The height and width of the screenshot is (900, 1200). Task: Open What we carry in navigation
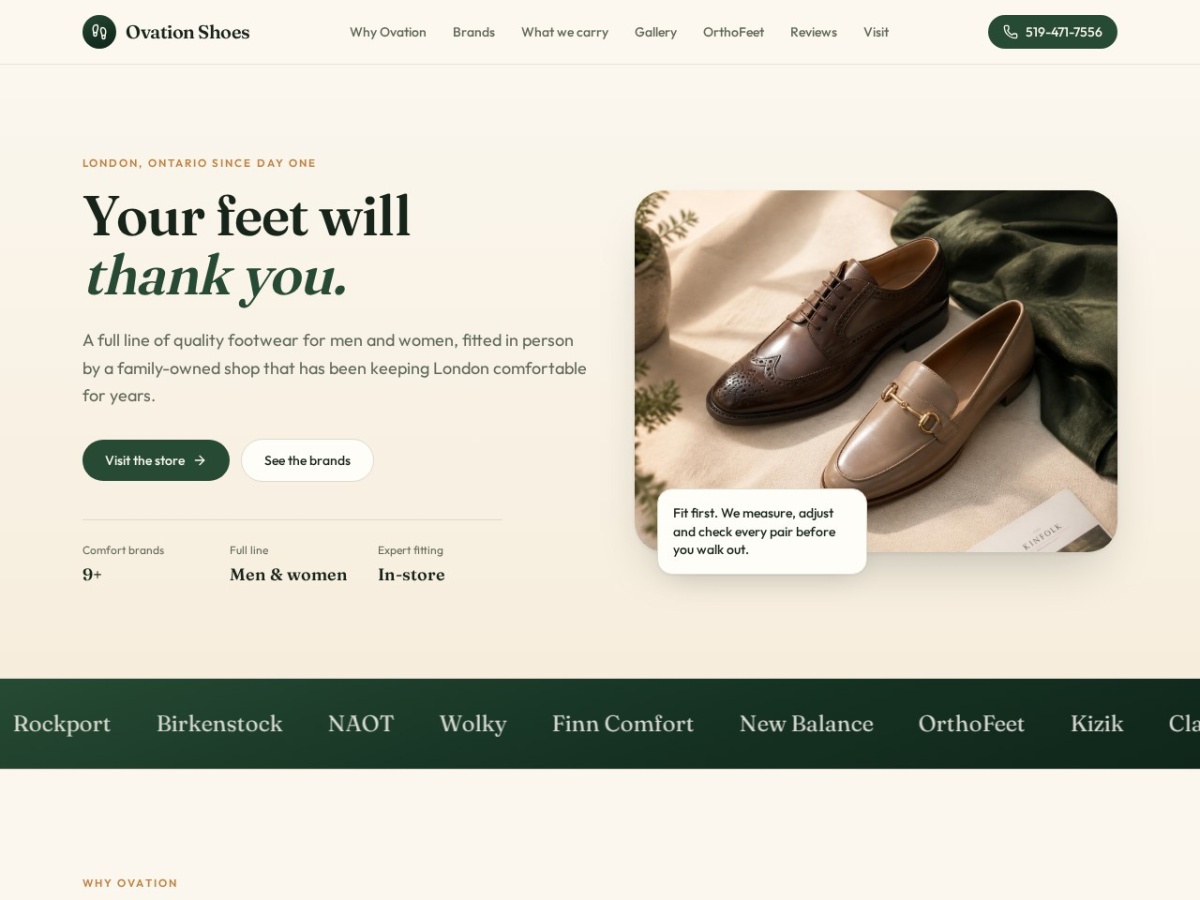565,32
